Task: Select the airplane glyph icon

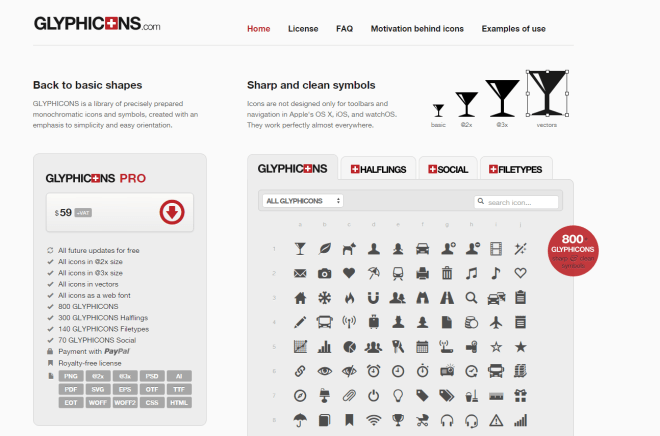Action: click(x=496, y=322)
